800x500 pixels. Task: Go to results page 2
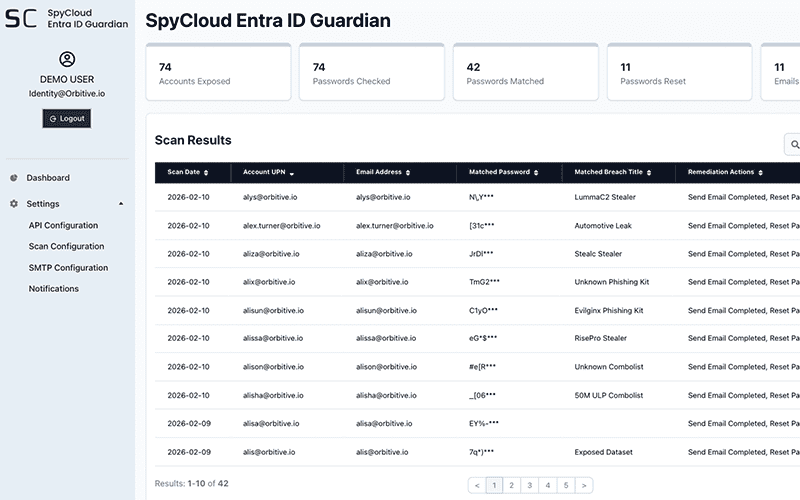(x=511, y=485)
